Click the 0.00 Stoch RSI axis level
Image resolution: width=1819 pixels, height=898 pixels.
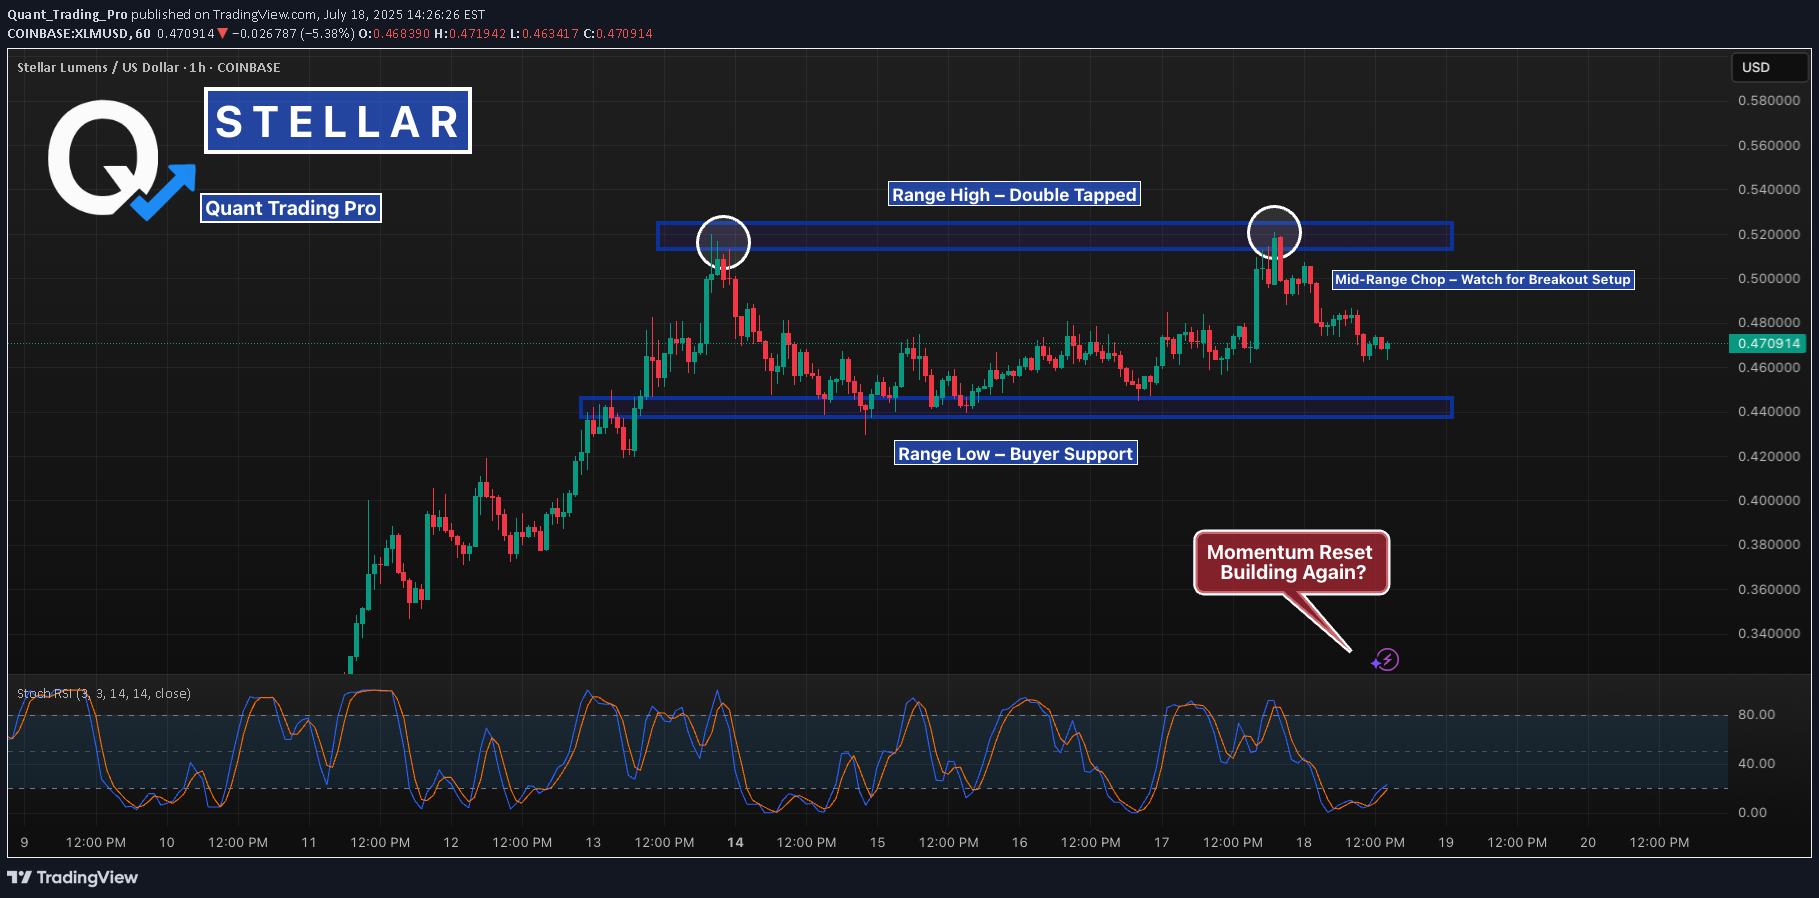(x=1752, y=812)
